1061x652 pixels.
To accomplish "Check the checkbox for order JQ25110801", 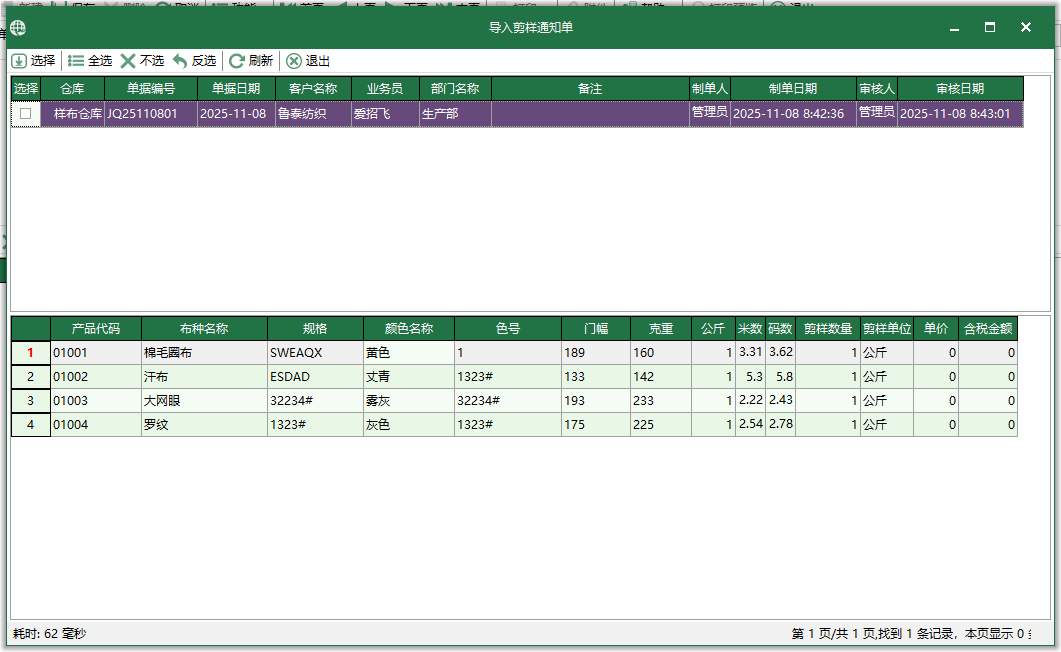I will tap(27, 113).
